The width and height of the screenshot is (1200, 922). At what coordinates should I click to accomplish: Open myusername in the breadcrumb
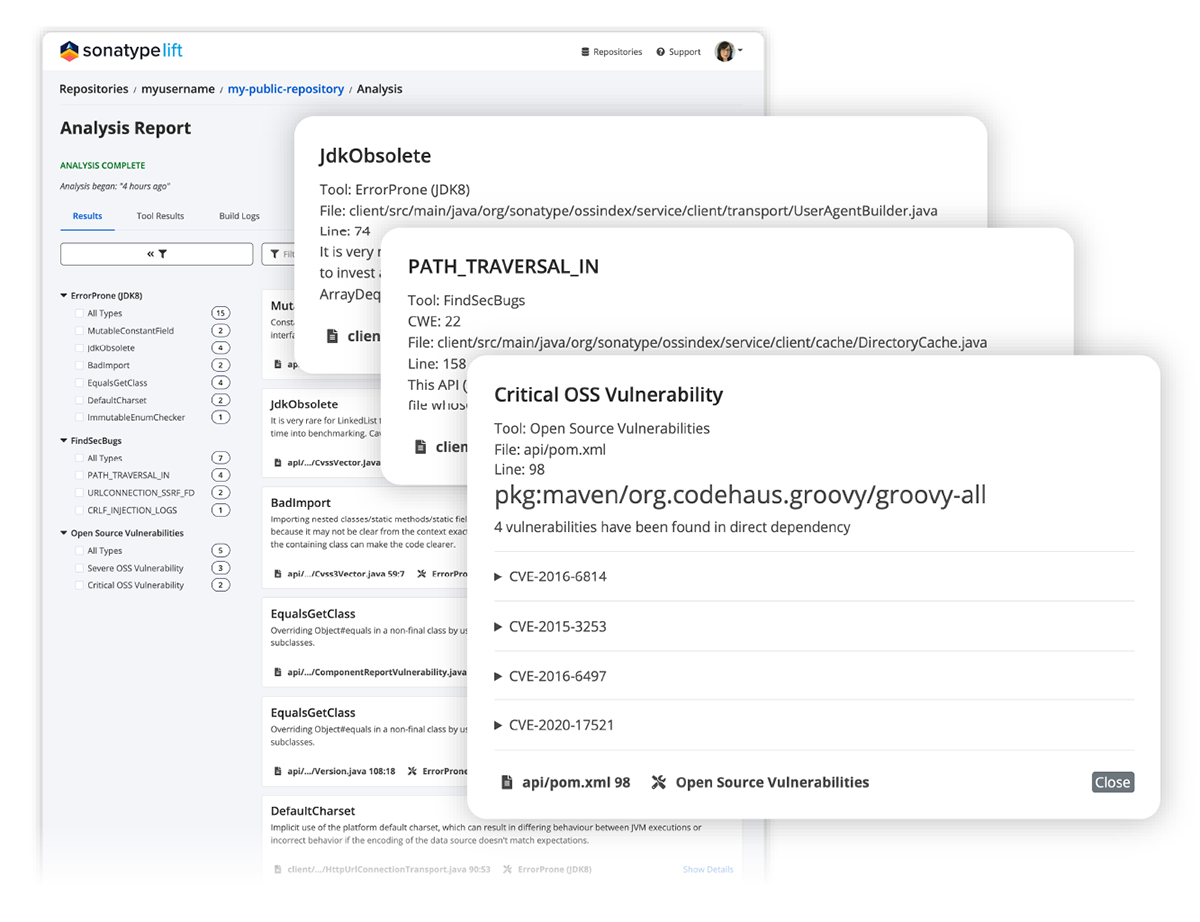(178, 89)
